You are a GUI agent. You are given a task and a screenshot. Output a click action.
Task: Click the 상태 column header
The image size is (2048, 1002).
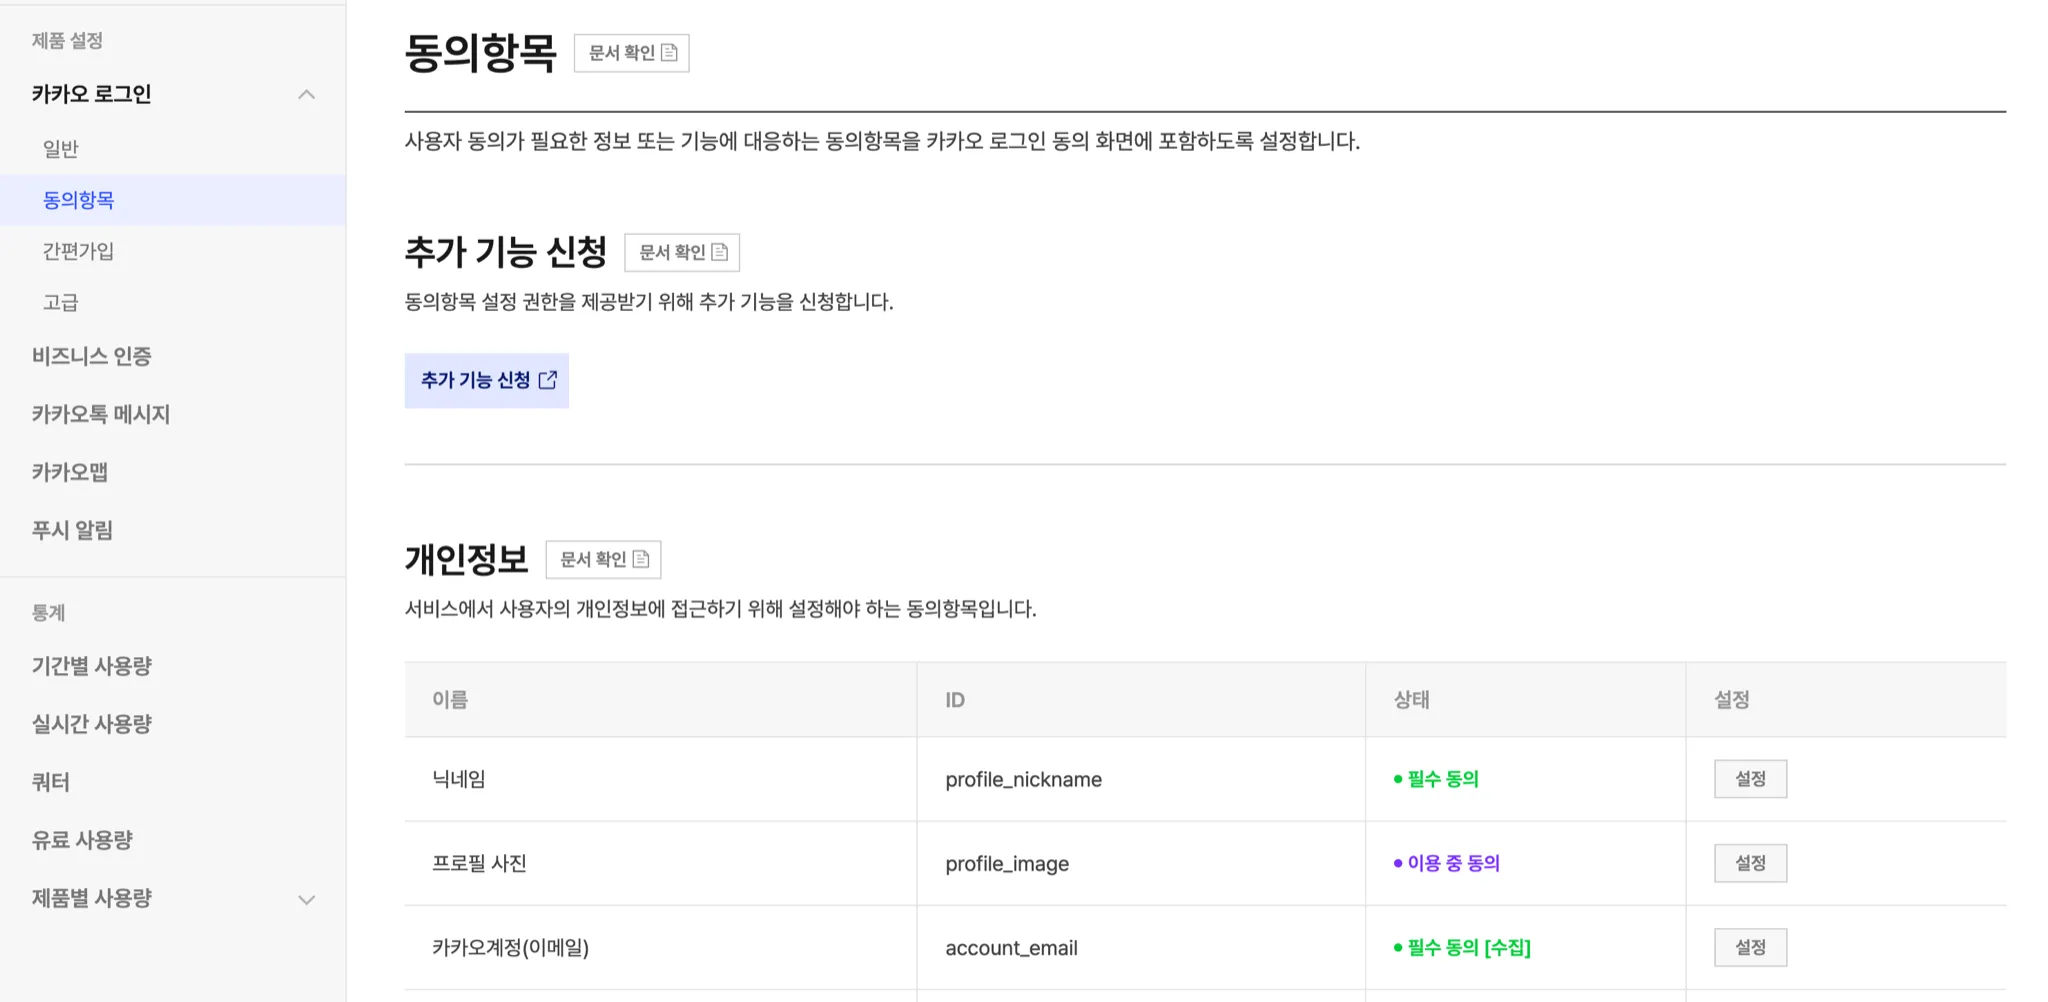[x=1526, y=700]
